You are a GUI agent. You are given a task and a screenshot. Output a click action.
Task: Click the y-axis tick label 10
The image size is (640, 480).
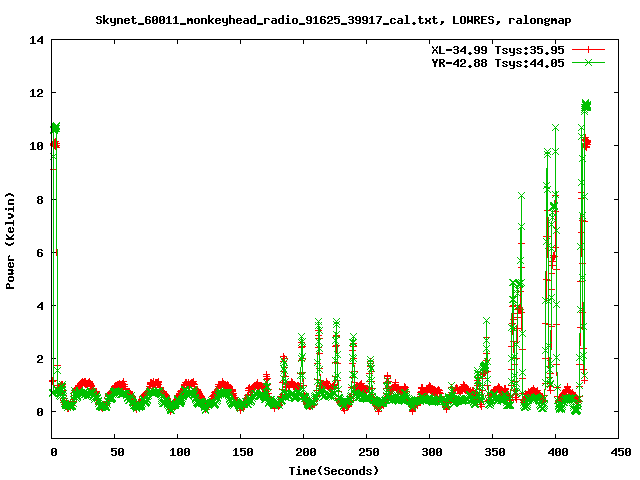pyautogui.click(x=37, y=146)
